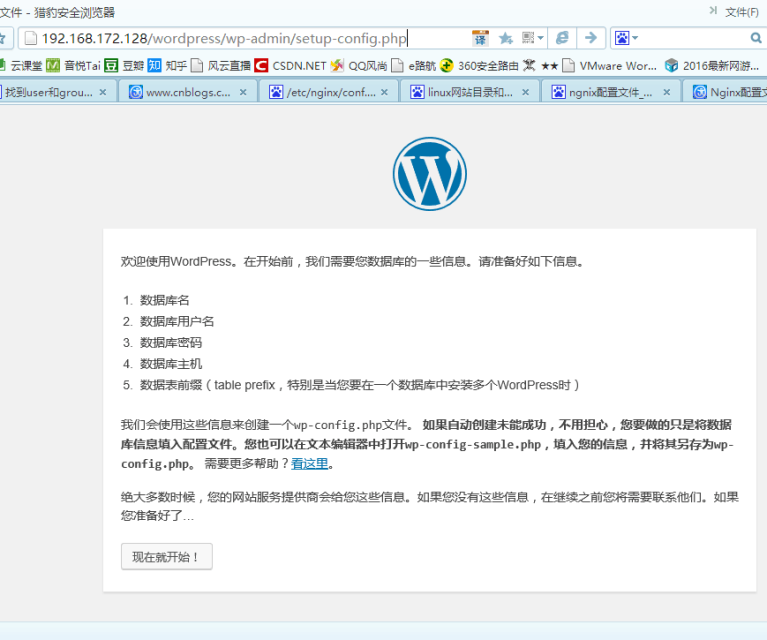
Task: Click the translate page icon in address bar
Action: [x=480, y=38]
